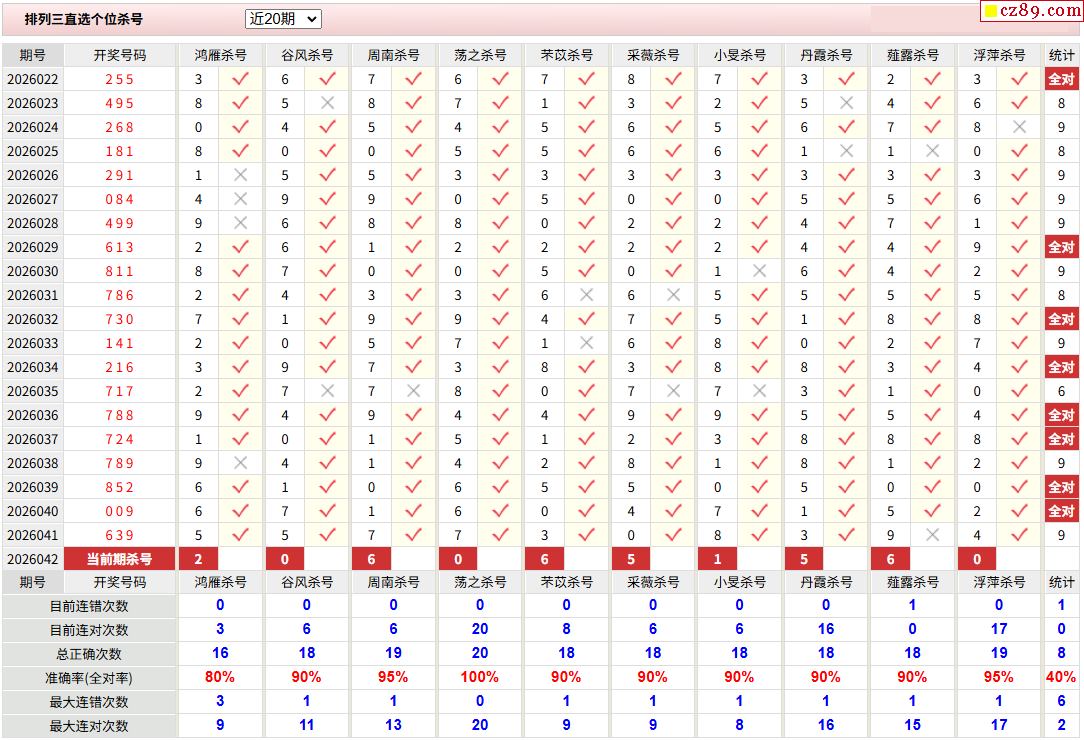Click the 最大连对次数 row label

(x=90, y=725)
